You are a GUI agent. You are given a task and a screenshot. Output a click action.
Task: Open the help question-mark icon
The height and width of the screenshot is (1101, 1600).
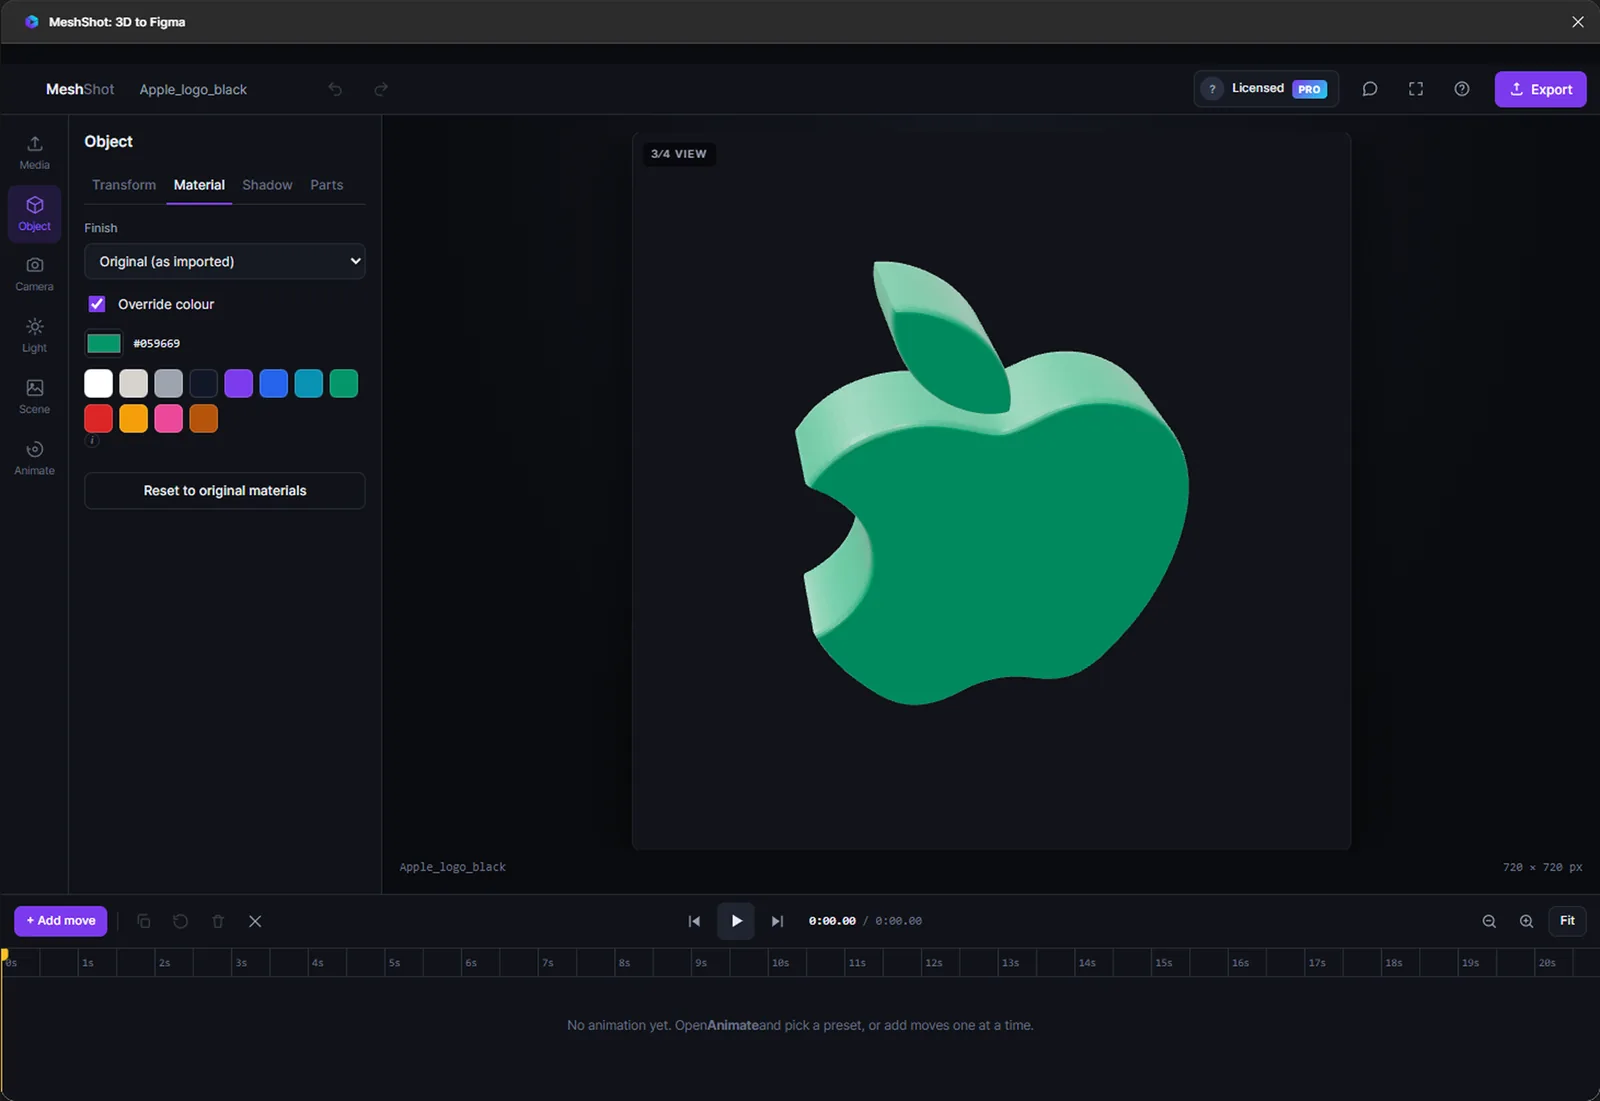click(1462, 89)
